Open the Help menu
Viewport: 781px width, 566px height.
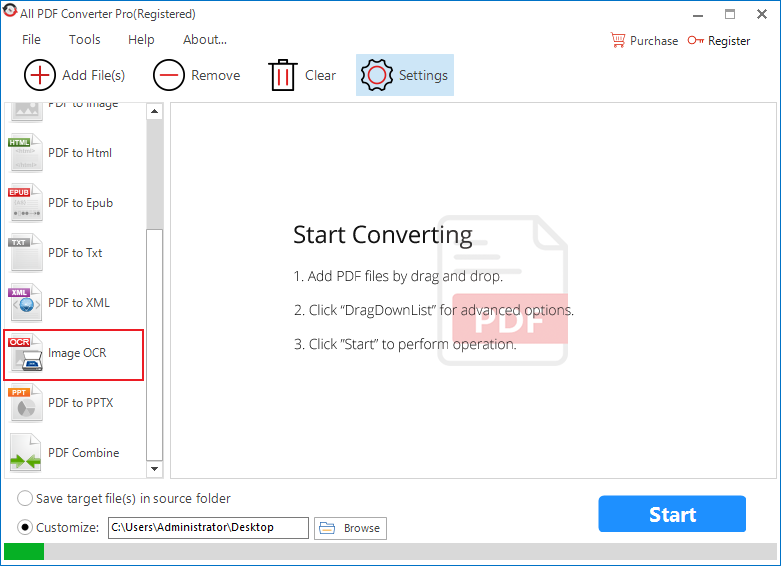141,39
